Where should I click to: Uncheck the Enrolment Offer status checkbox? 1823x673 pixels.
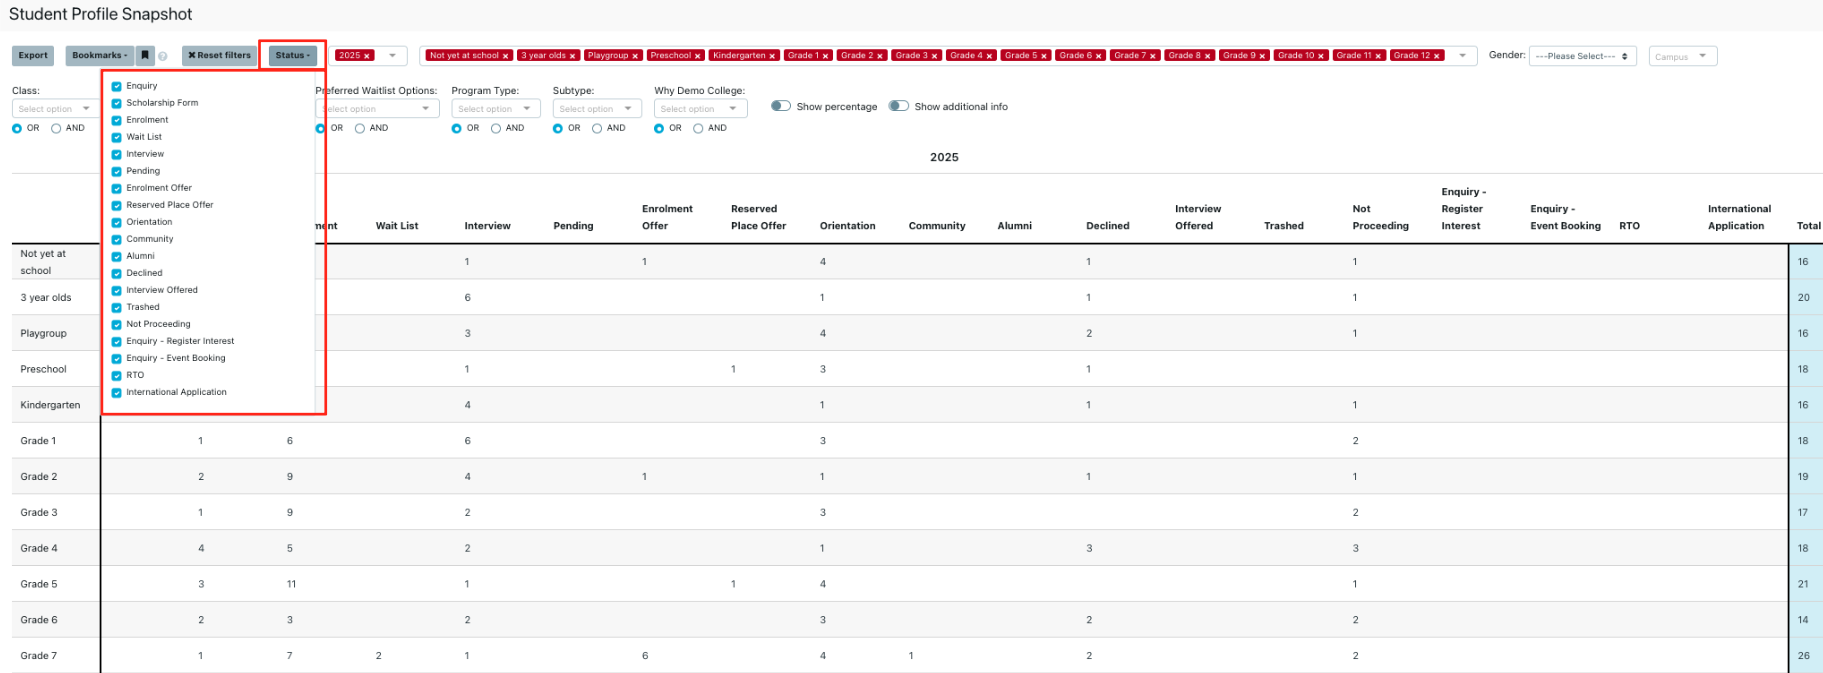coord(117,188)
